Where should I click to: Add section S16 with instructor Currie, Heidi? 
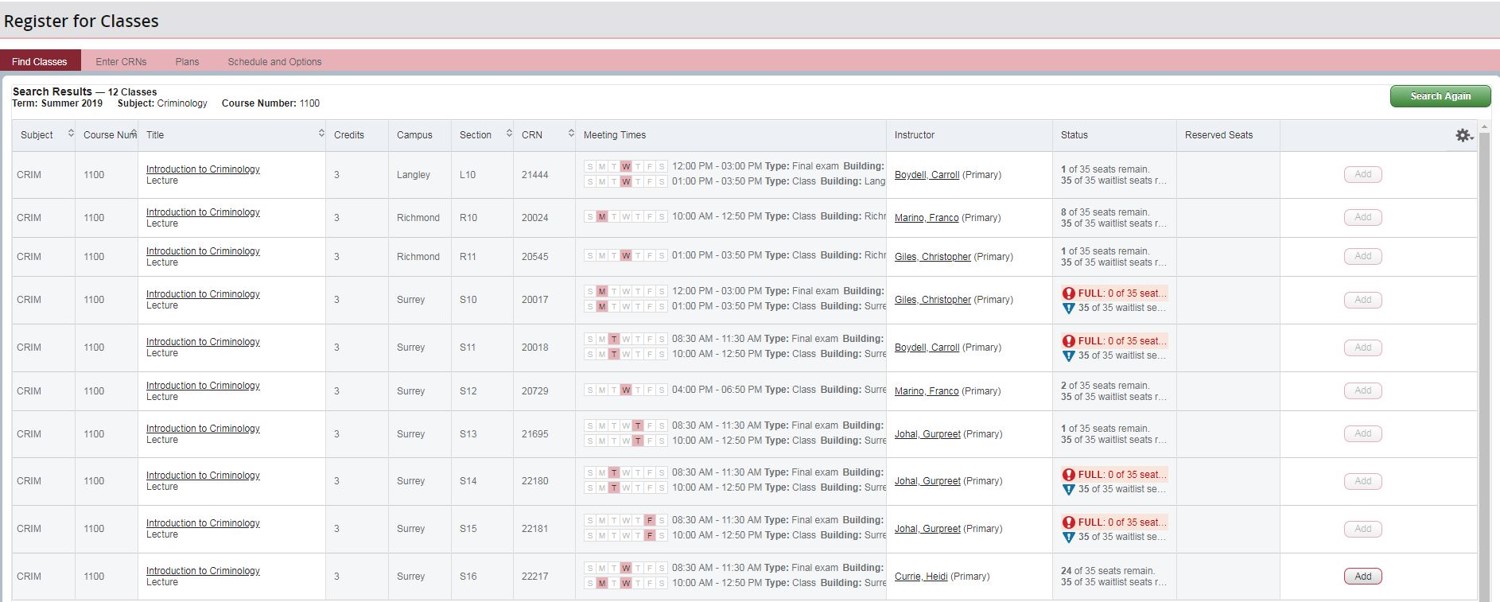point(1362,577)
